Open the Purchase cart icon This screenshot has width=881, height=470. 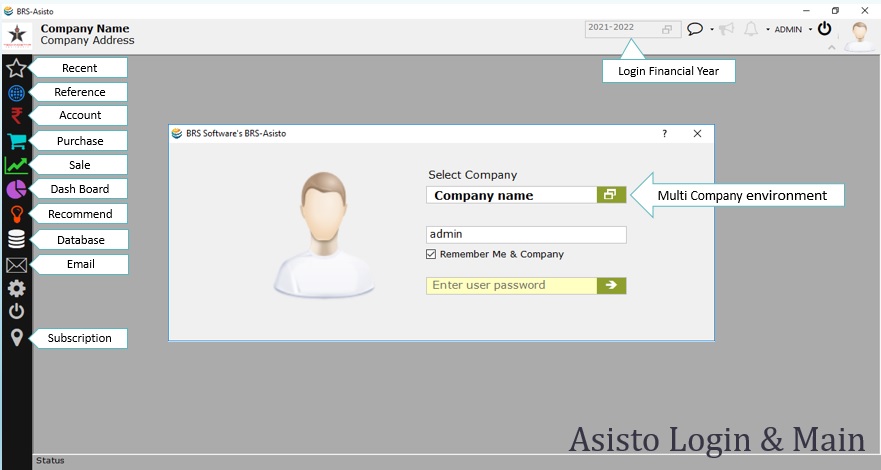17,142
